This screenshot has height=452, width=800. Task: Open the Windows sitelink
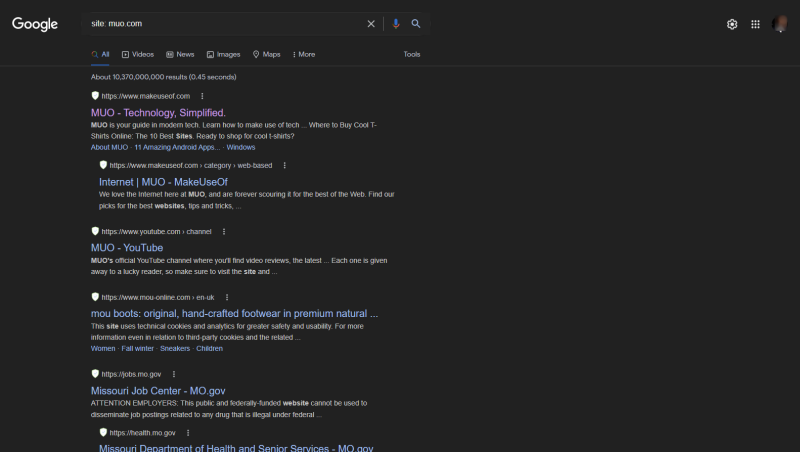pyautogui.click(x=241, y=147)
